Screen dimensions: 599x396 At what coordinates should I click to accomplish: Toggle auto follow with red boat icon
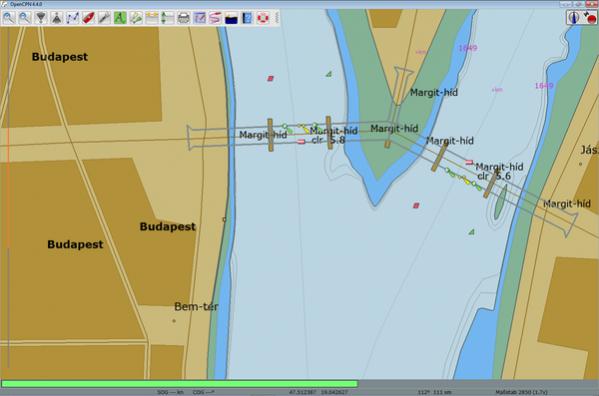[88, 18]
